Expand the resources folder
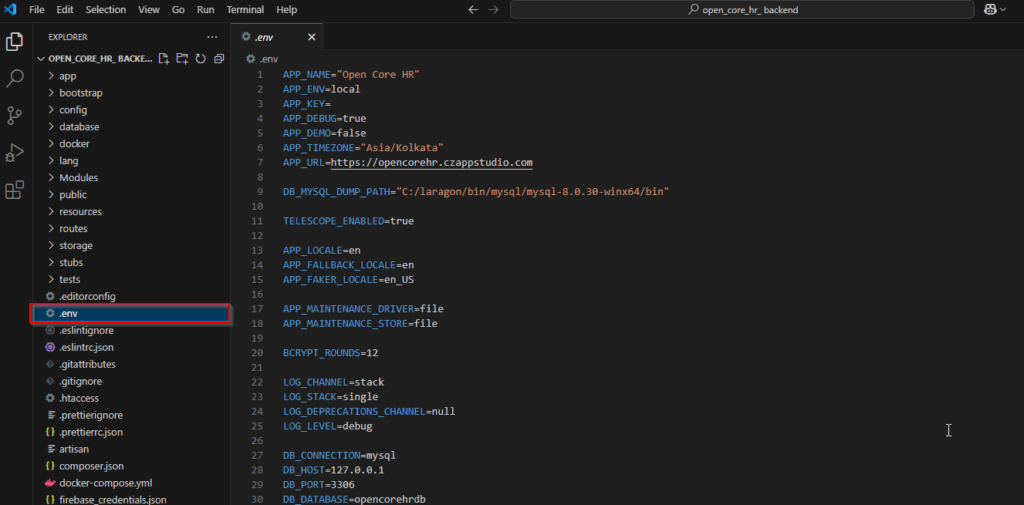Screen dimensions: 1024x505 (x=131, y=212)
